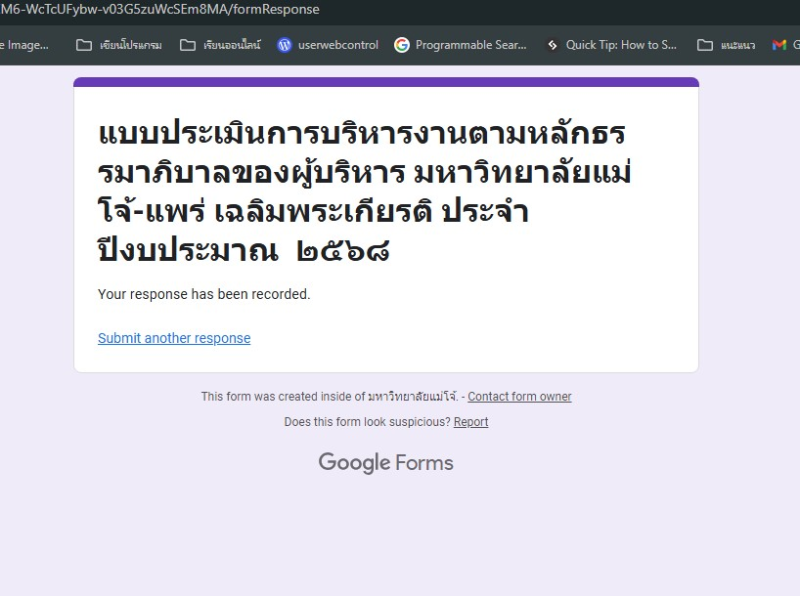This screenshot has width=800, height=596.
Task: Open the Programmable Search Google bookmark
Action: [460, 45]
